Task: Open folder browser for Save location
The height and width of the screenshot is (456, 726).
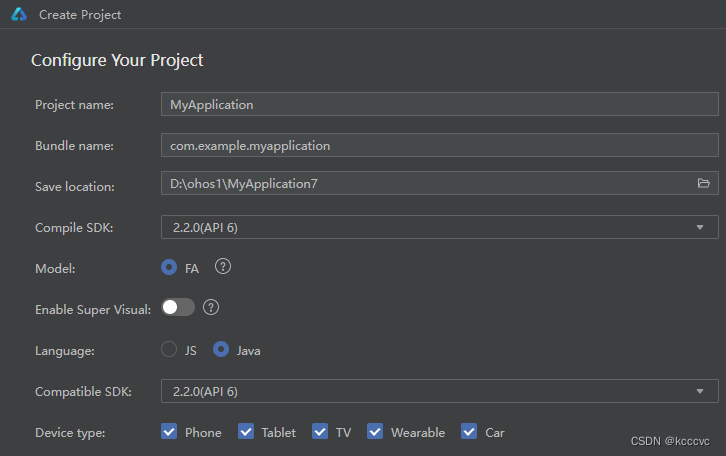Action: pos(703,183)
